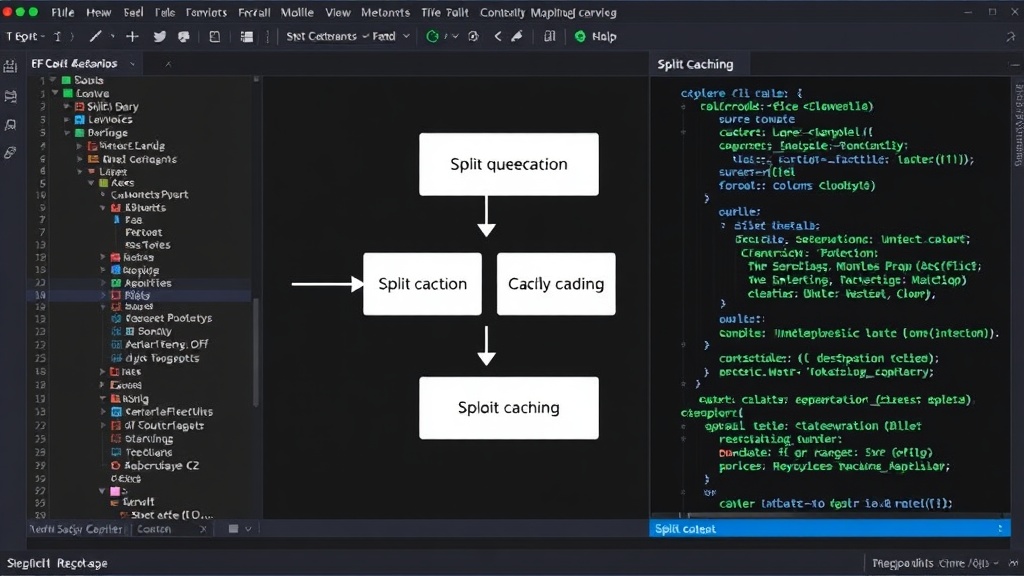Viewport: 1024px width, 576px height.
Task: Click the square document icon in the toolbar
Action: coord(214,37)
